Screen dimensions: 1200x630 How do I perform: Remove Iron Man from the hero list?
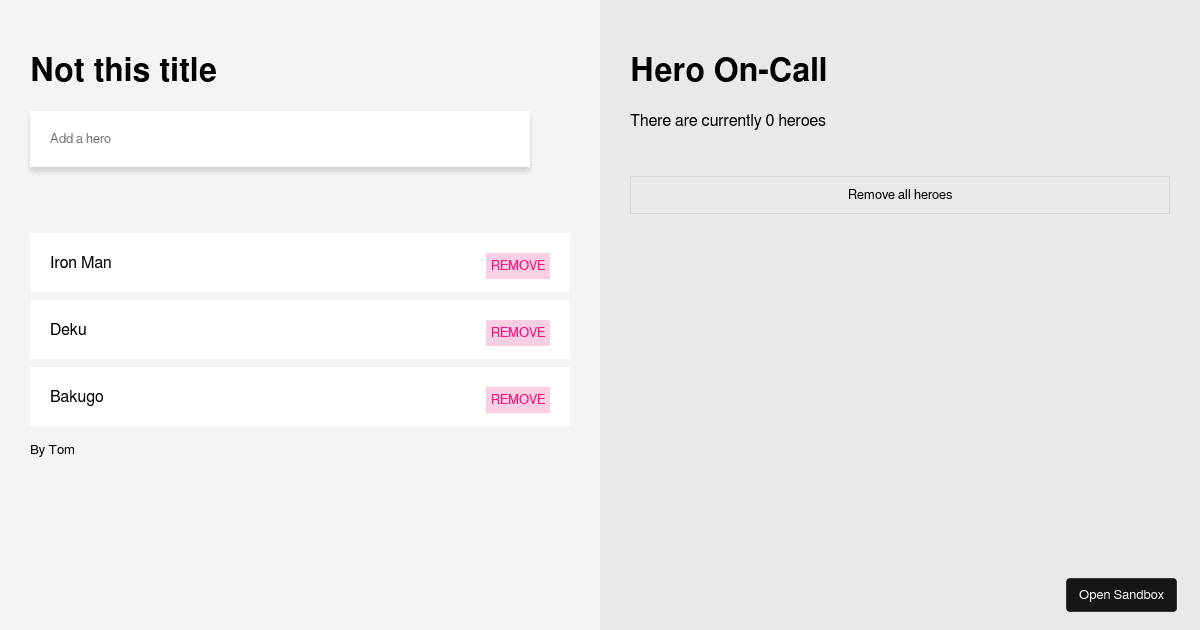[518, 266]
